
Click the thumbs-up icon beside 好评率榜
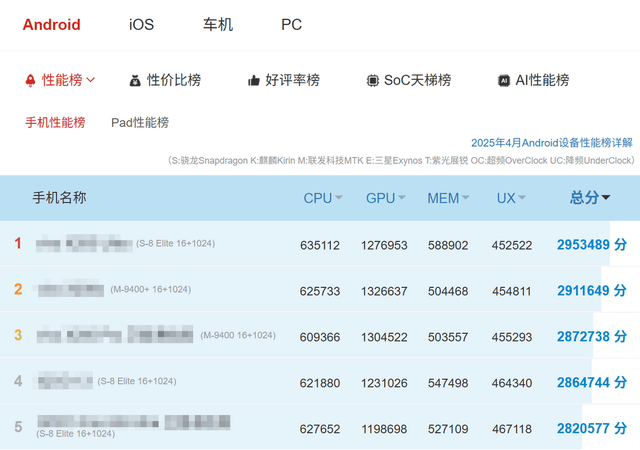coord(254,80)
